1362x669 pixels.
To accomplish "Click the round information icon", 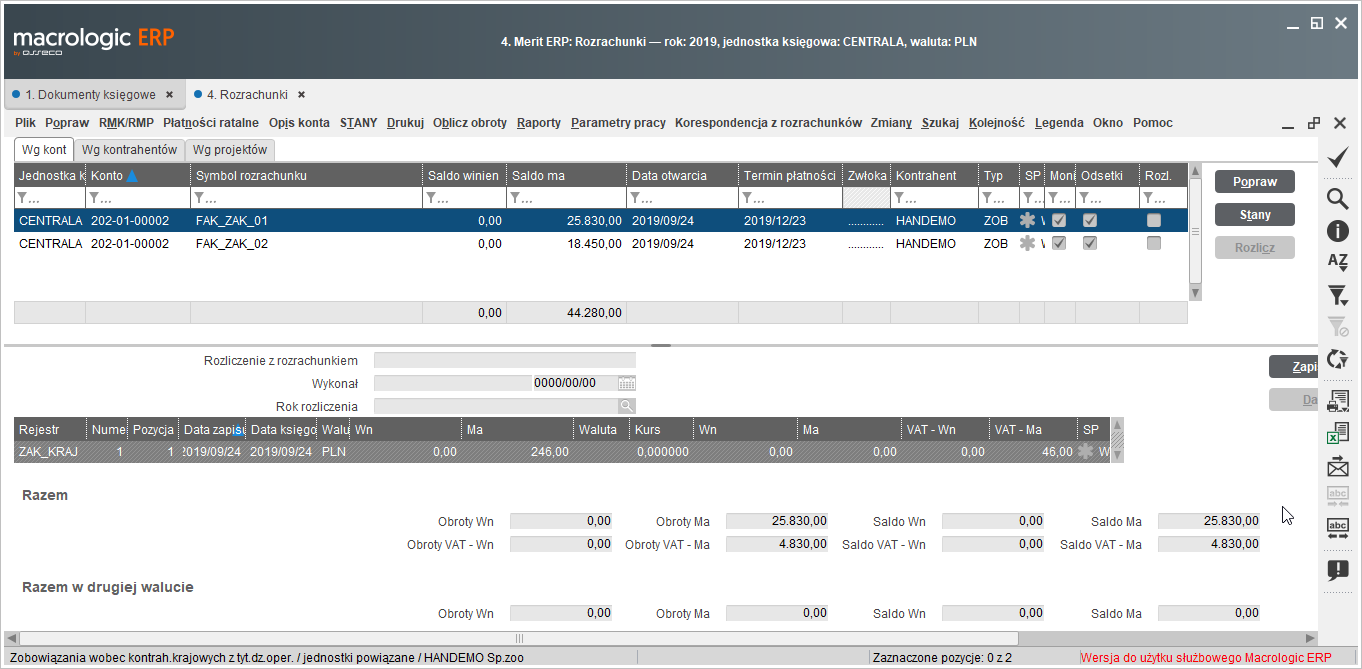I will (1337, 231).
